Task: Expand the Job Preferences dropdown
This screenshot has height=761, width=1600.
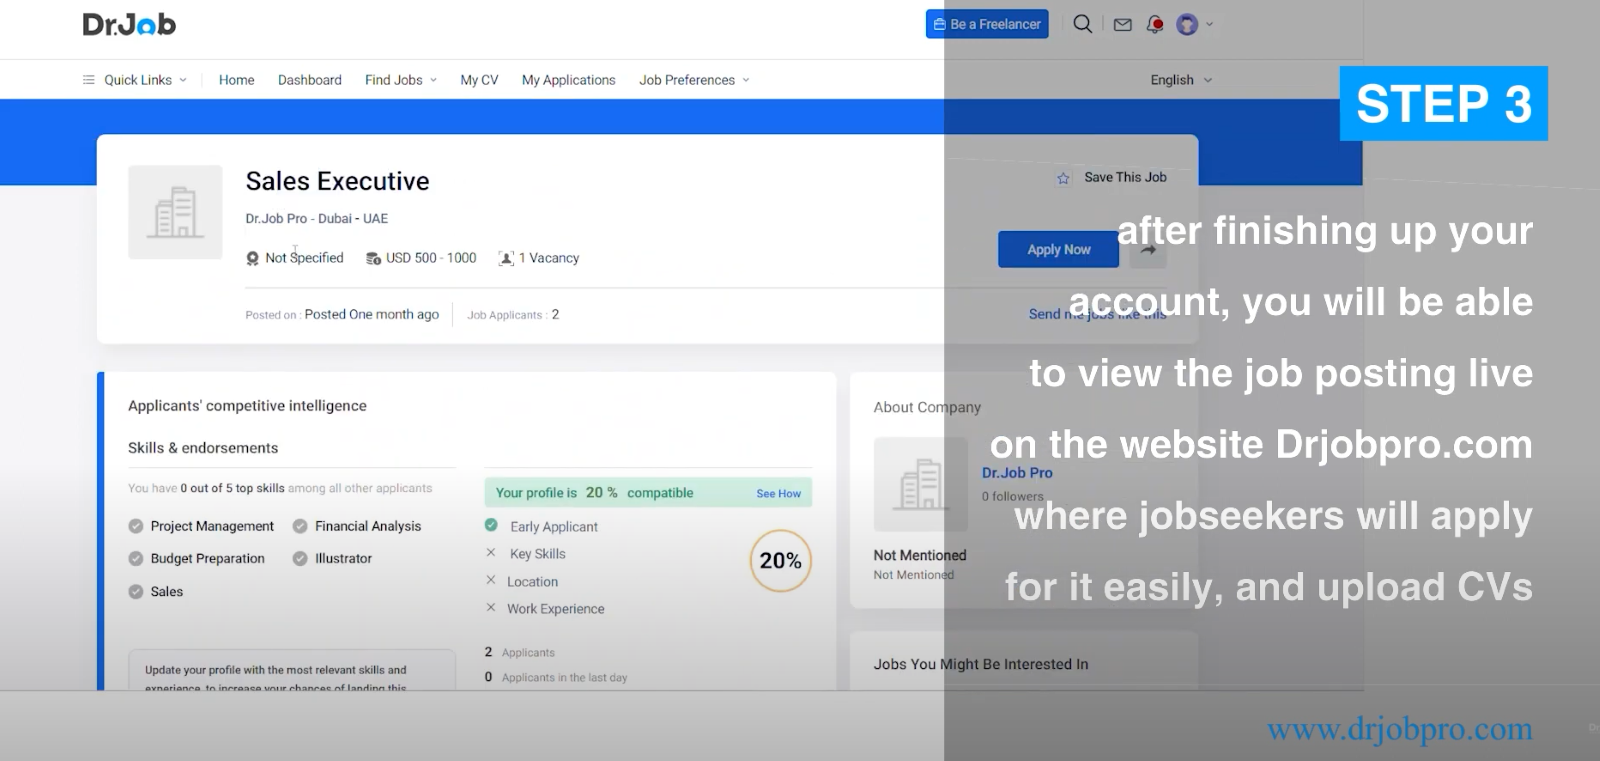Action: coord(746,80)
